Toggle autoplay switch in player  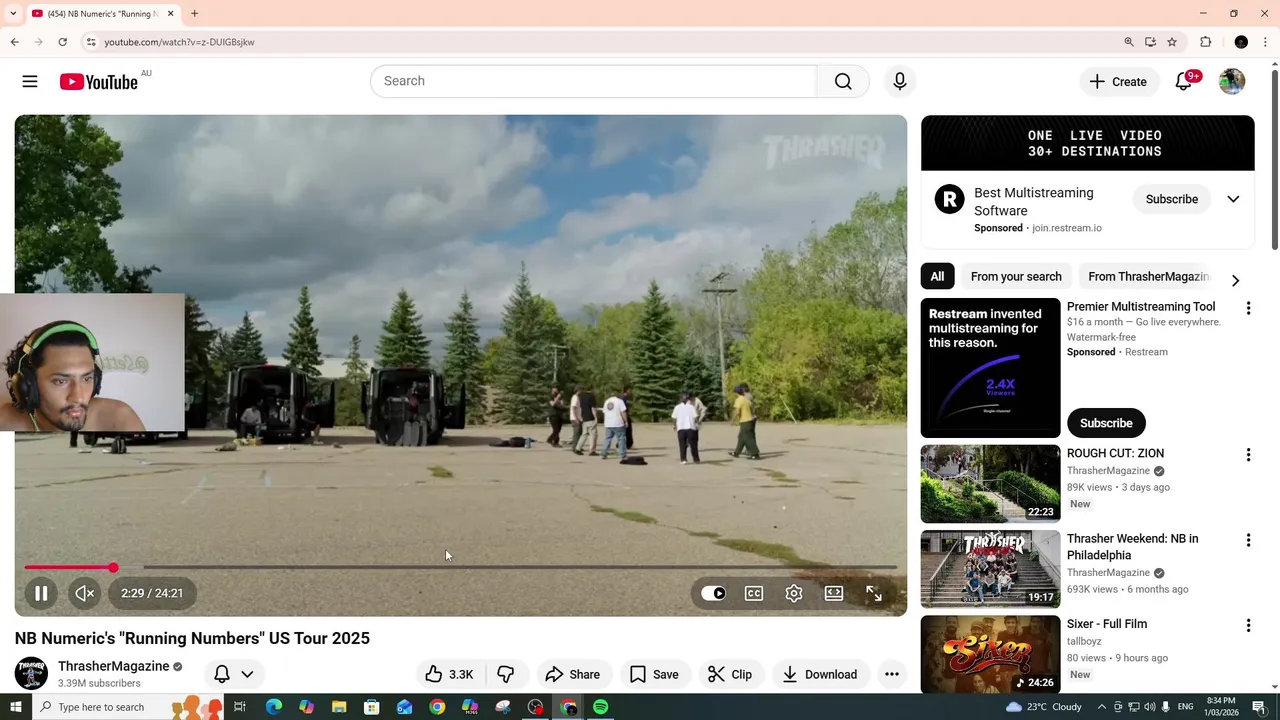[x=713, y=593]
